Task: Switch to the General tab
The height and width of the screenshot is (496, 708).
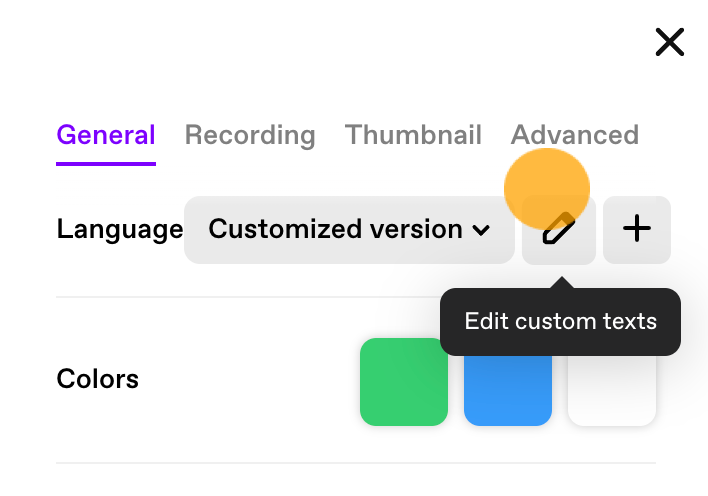Action: click(106, 135)
